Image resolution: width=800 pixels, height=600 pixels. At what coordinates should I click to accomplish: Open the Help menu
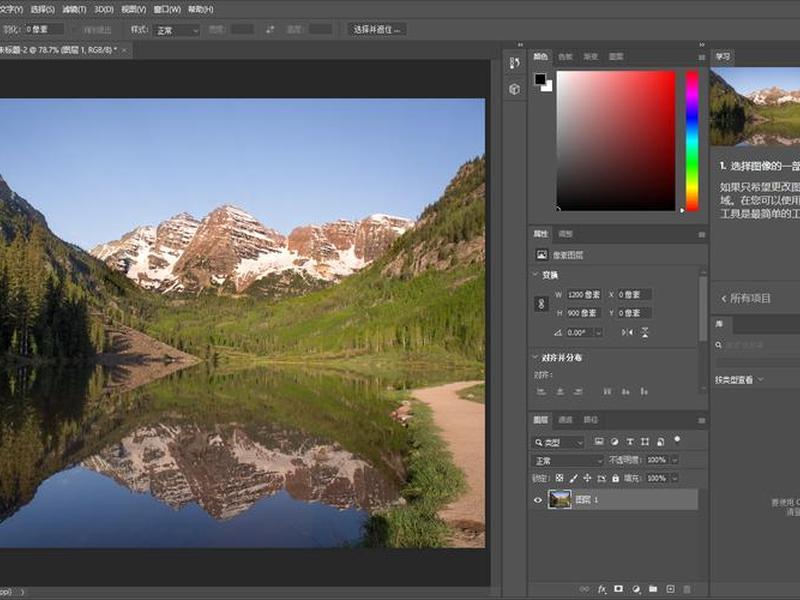coord(201,9)
